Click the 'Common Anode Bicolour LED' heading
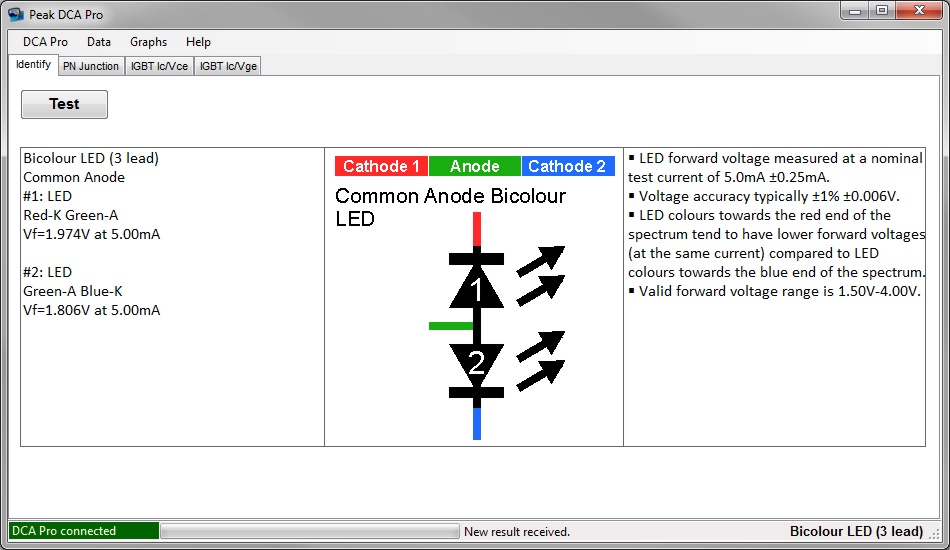Viewport: 950px width, 550px height. point(450,207)
